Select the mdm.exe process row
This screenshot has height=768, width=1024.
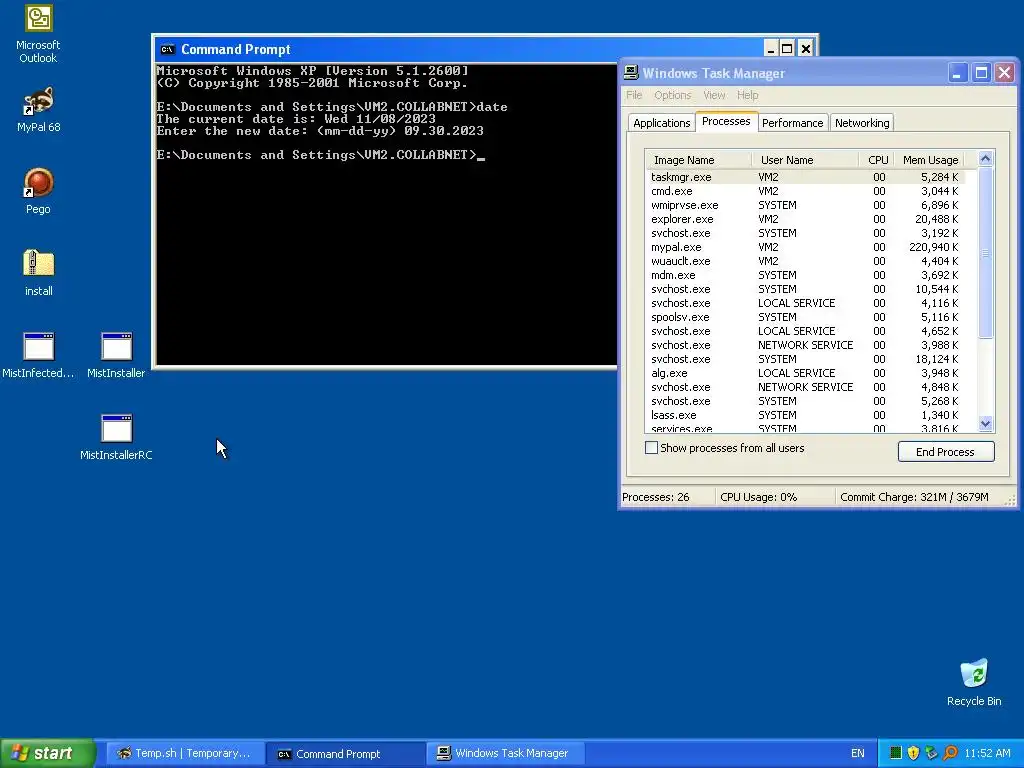tap(805, 275)
